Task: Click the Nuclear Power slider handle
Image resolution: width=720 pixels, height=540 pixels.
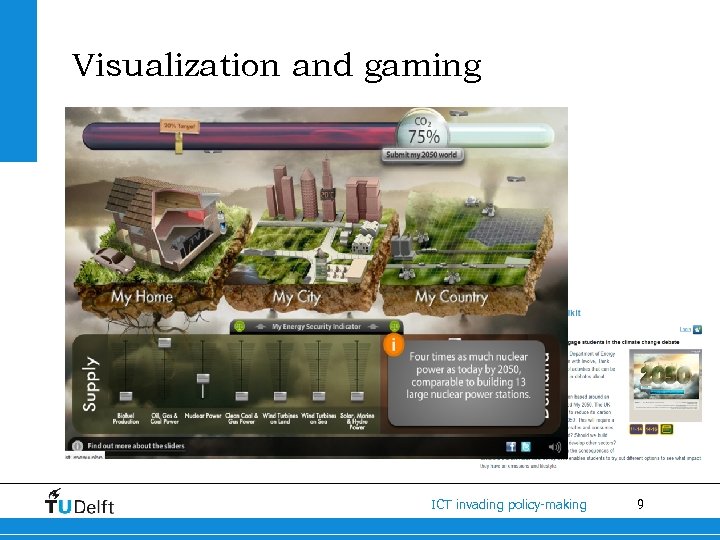Action: click(x=203, y=378)
